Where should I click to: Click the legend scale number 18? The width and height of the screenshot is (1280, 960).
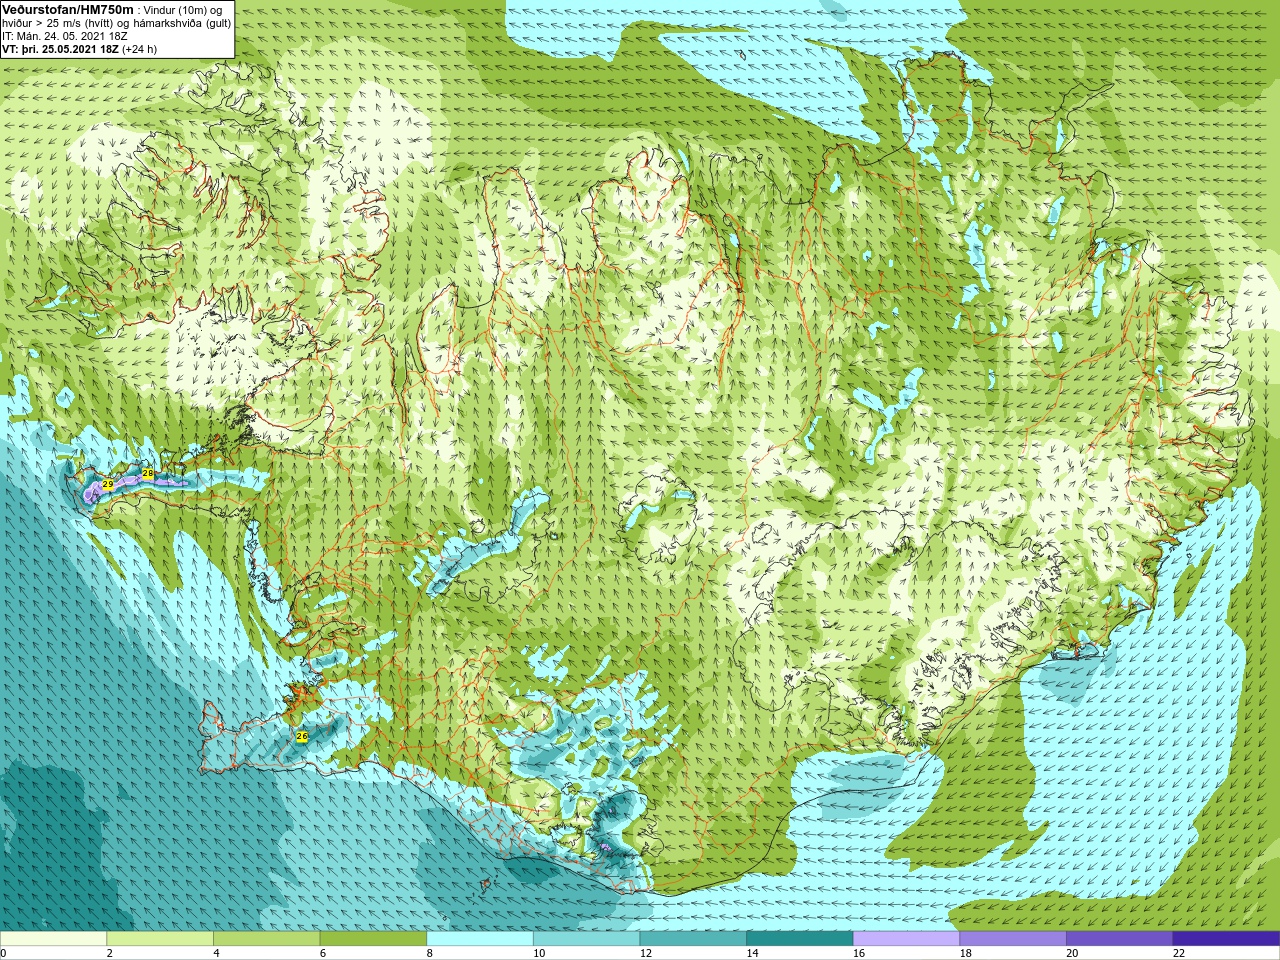point(966,953)
